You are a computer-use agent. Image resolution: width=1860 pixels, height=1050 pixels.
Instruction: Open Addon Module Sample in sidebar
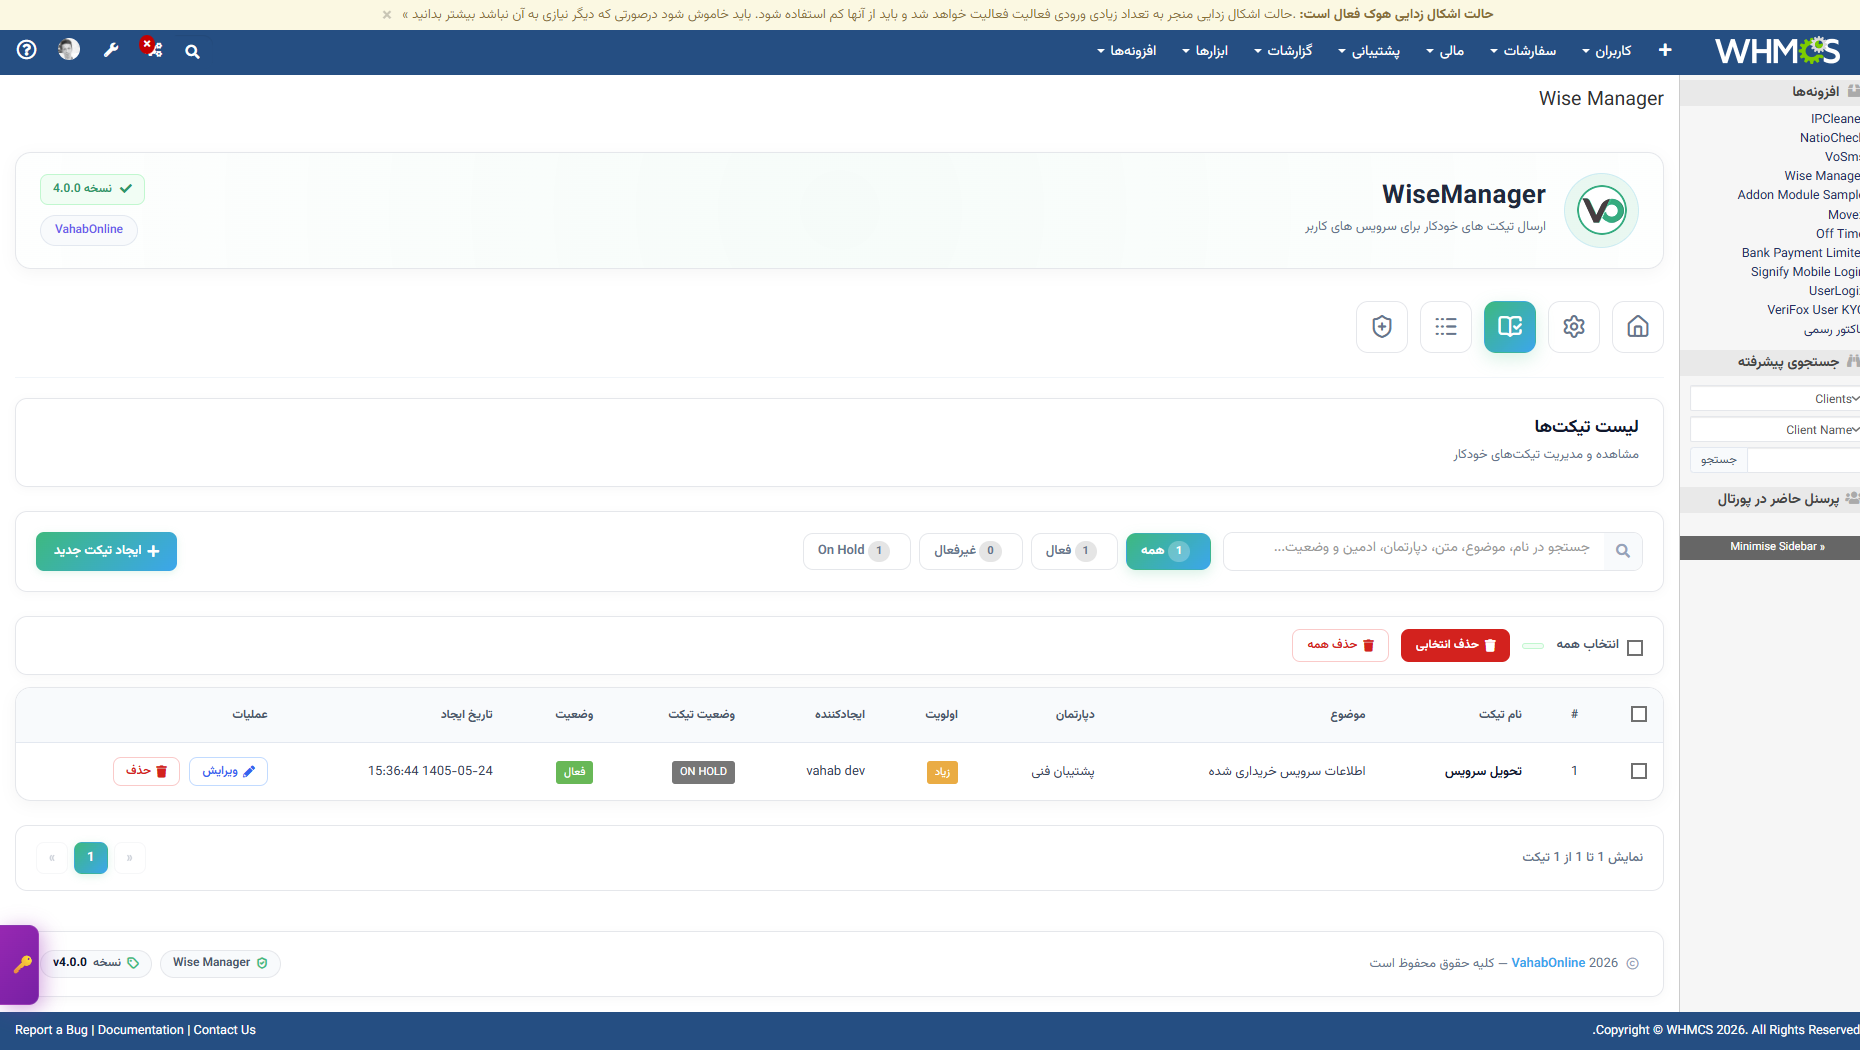(x=1798, y=195)
